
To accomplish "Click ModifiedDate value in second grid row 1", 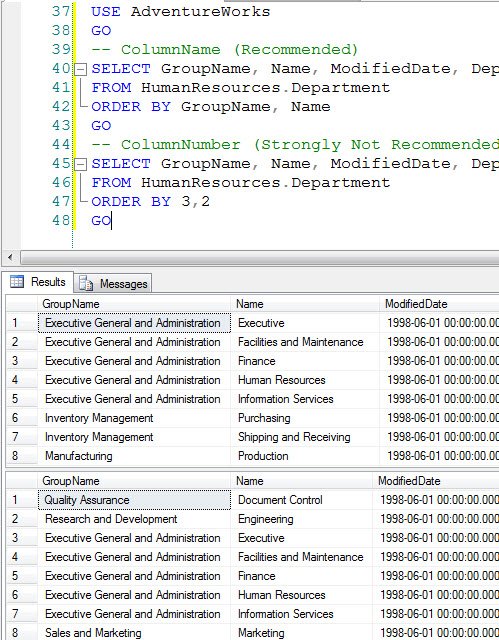I will click(x=436, y=500).
